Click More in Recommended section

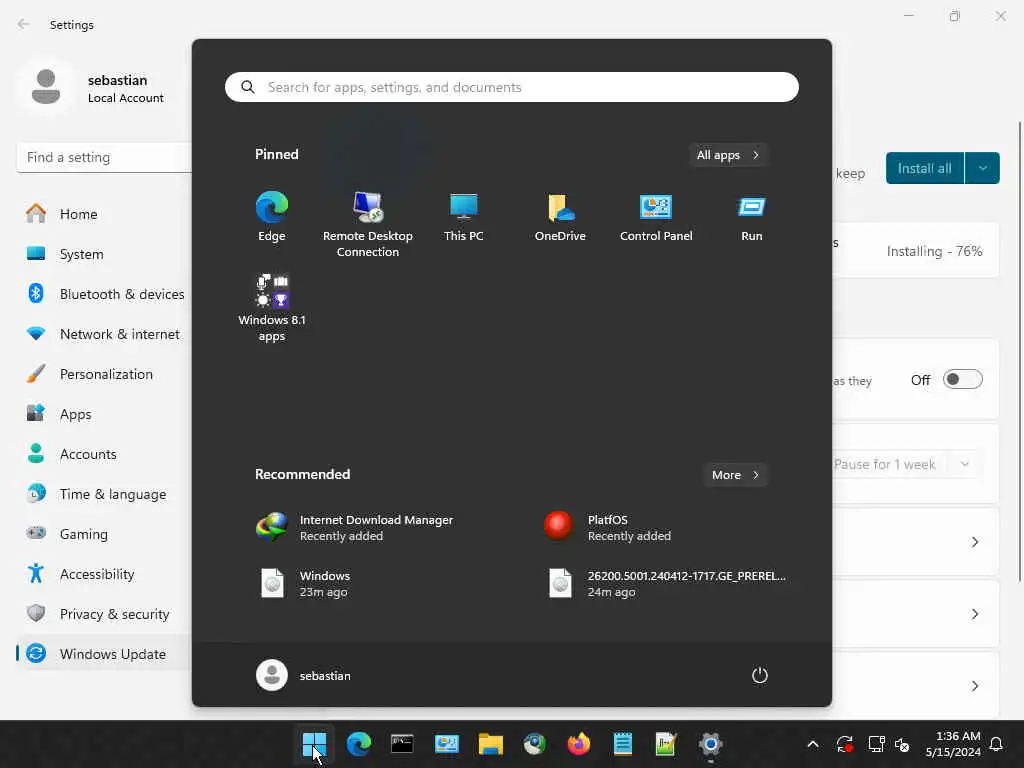735,475
